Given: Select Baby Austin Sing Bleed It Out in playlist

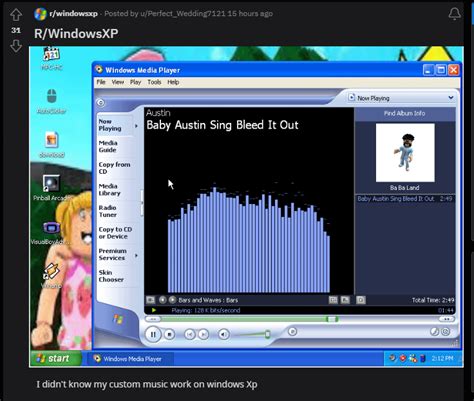Looking at the screenshot, I should (405, 199).
